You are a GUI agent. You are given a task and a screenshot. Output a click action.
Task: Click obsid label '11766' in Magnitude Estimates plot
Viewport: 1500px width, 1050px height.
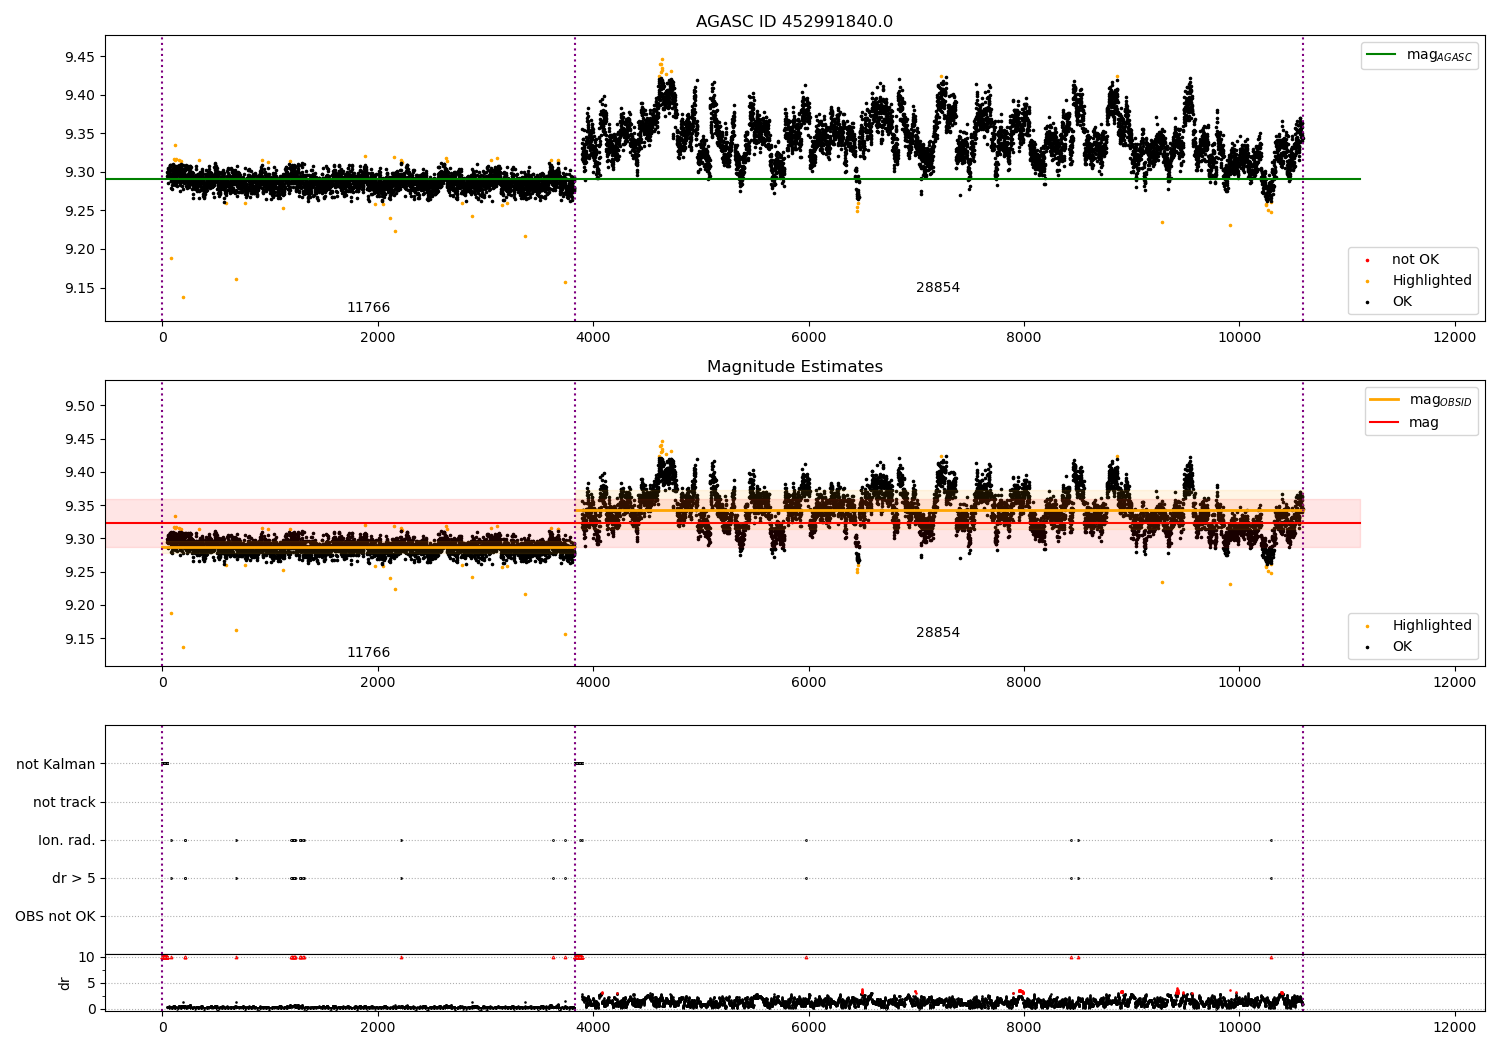coord(368,653)
